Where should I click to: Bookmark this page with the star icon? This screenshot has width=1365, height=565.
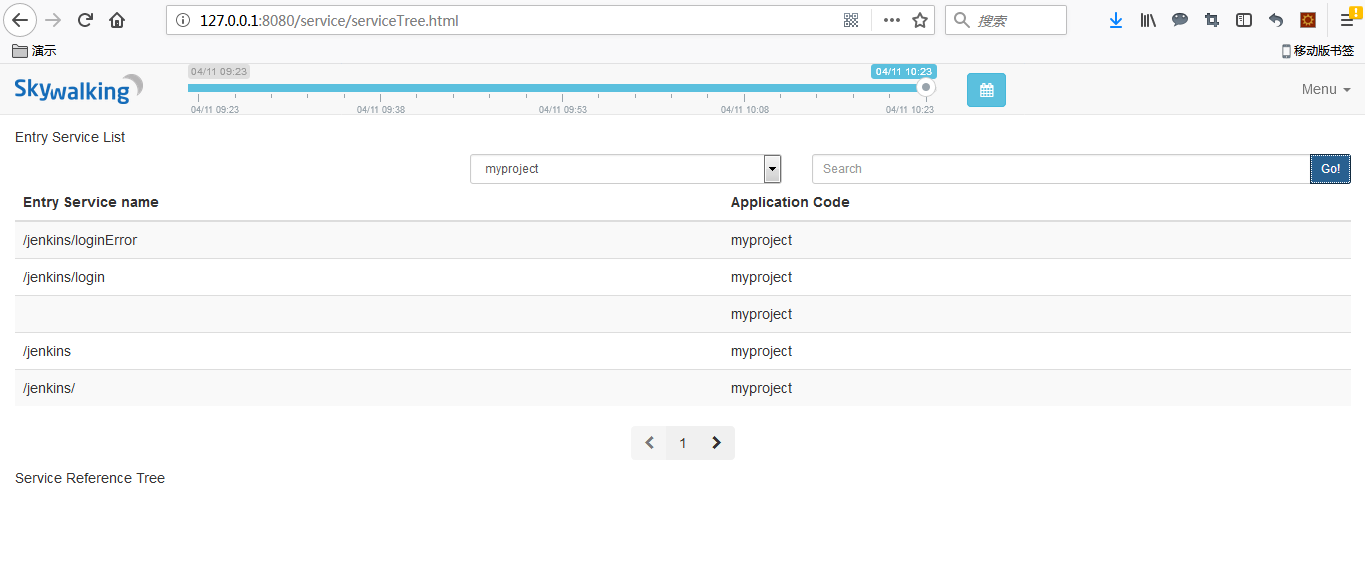920,20
